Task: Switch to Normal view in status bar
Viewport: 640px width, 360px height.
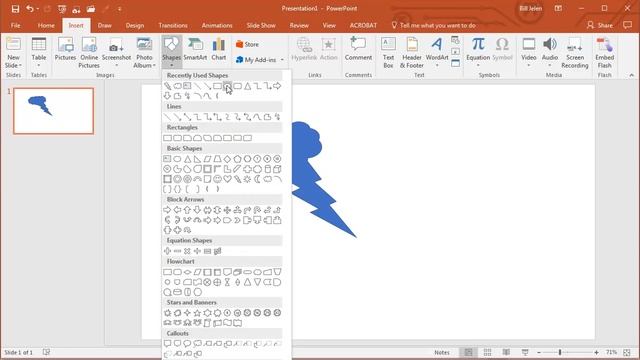Action: coord(468,352)
